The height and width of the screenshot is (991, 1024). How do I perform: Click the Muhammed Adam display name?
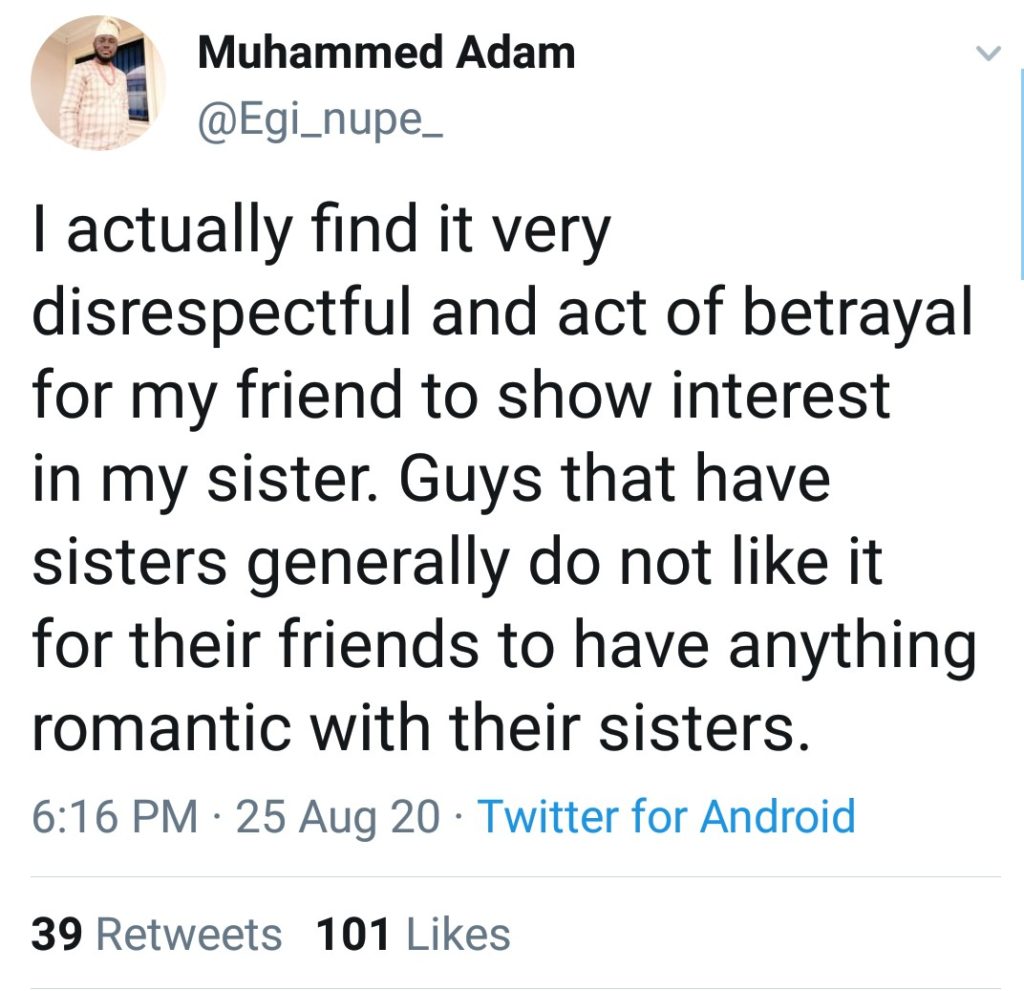[x=386, y=53]
